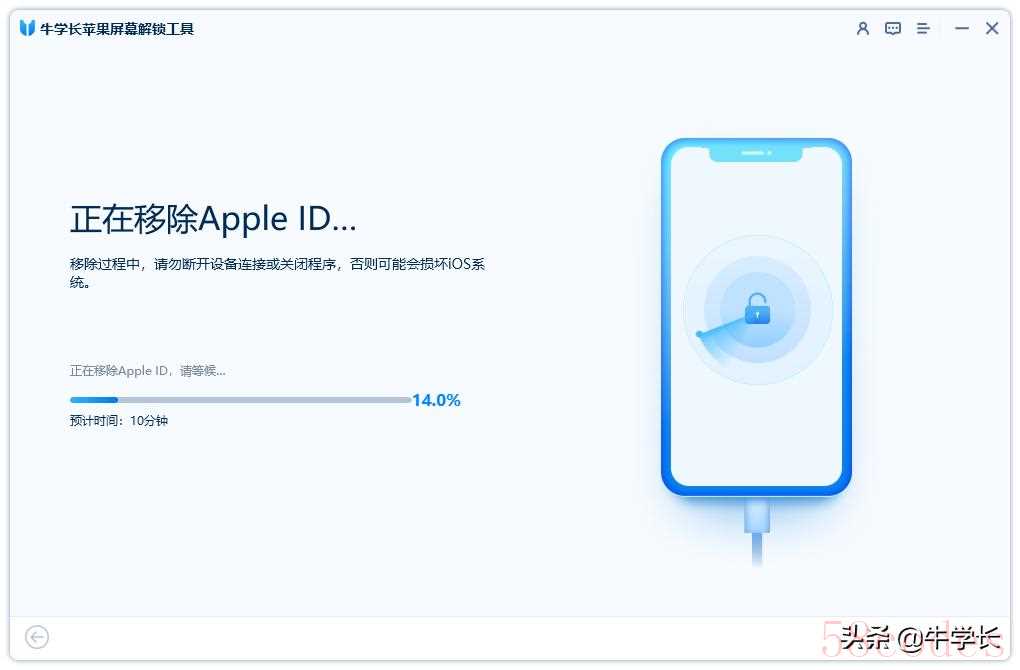Click the heading 正在移除Apple ID...
This screenshot has height=670, width=1020.
pos(213,219)
